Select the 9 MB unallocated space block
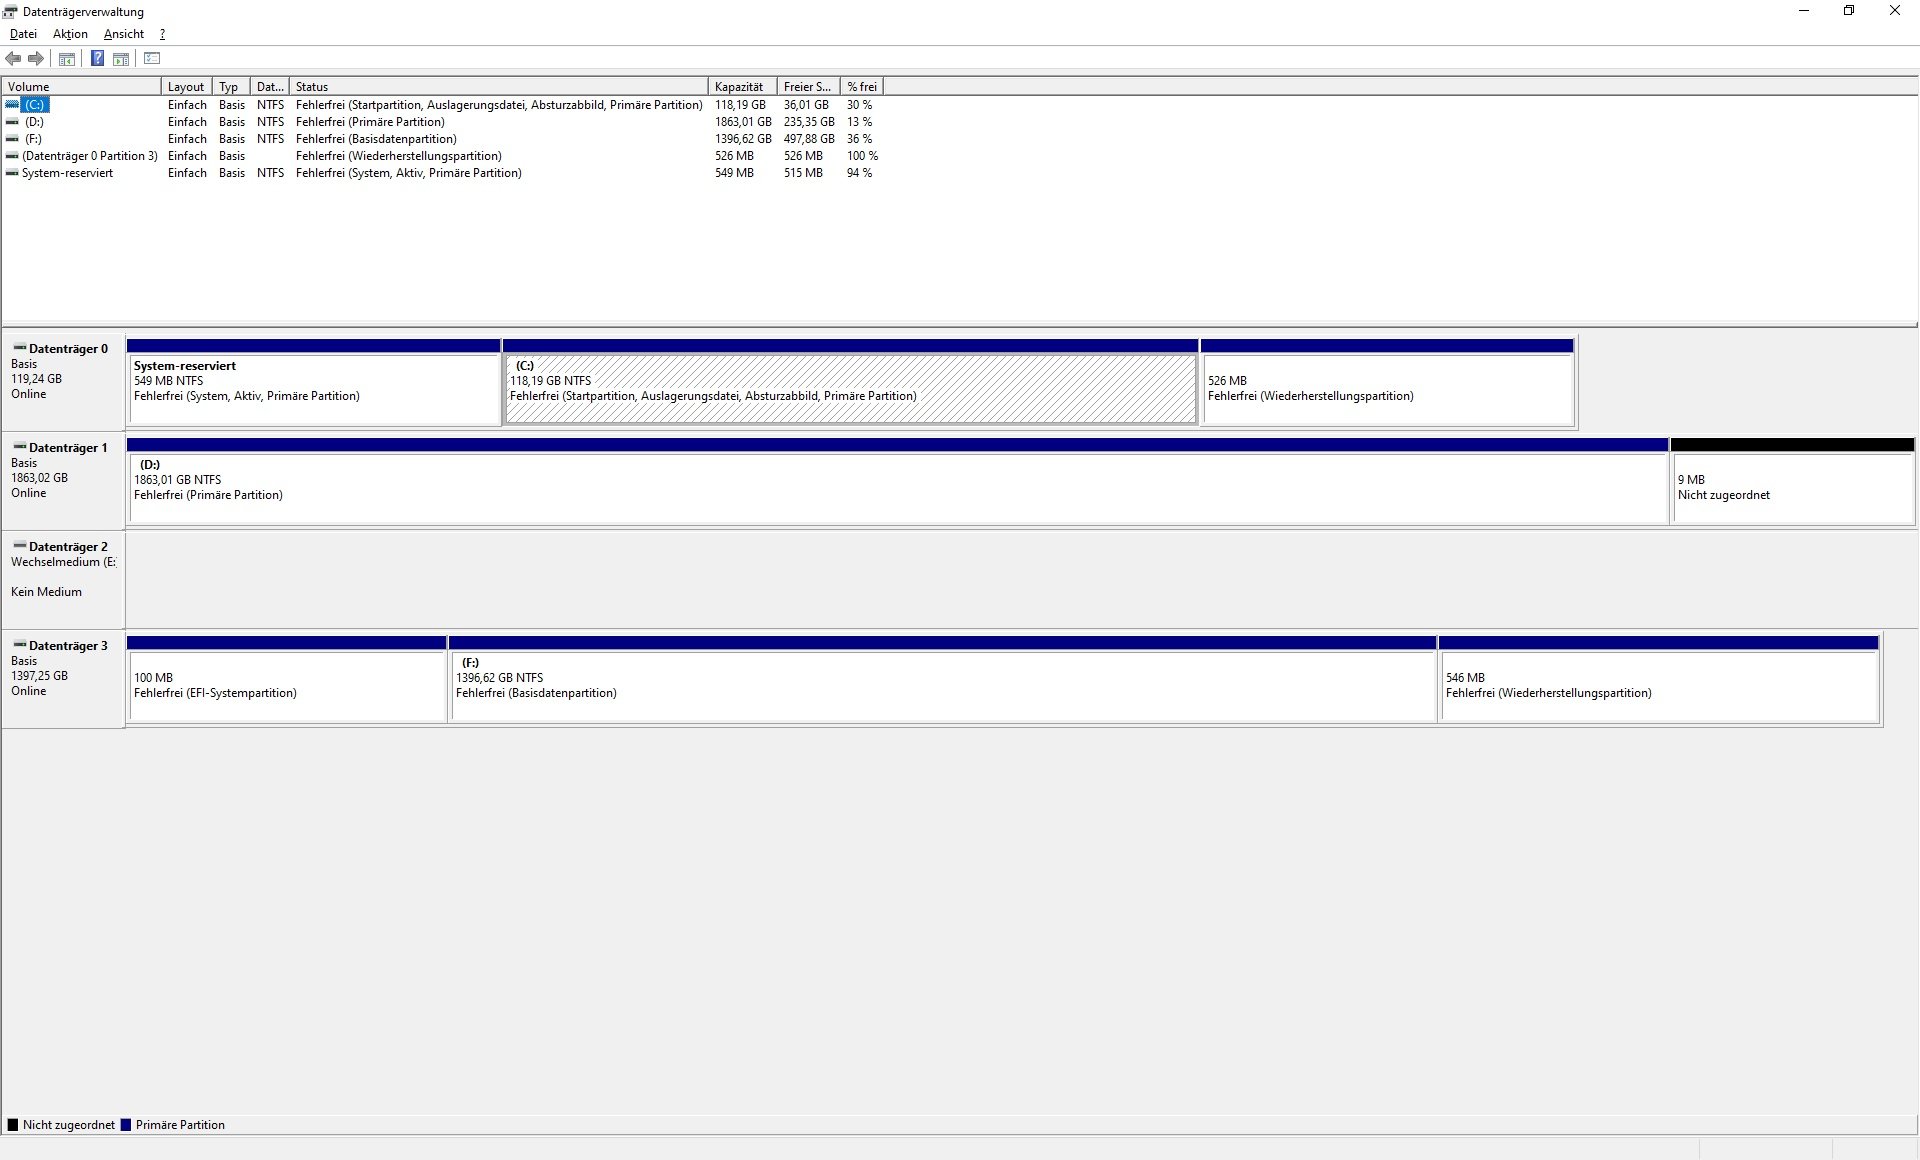This screenshot has width=1920, height=1160. point(1791,487)
